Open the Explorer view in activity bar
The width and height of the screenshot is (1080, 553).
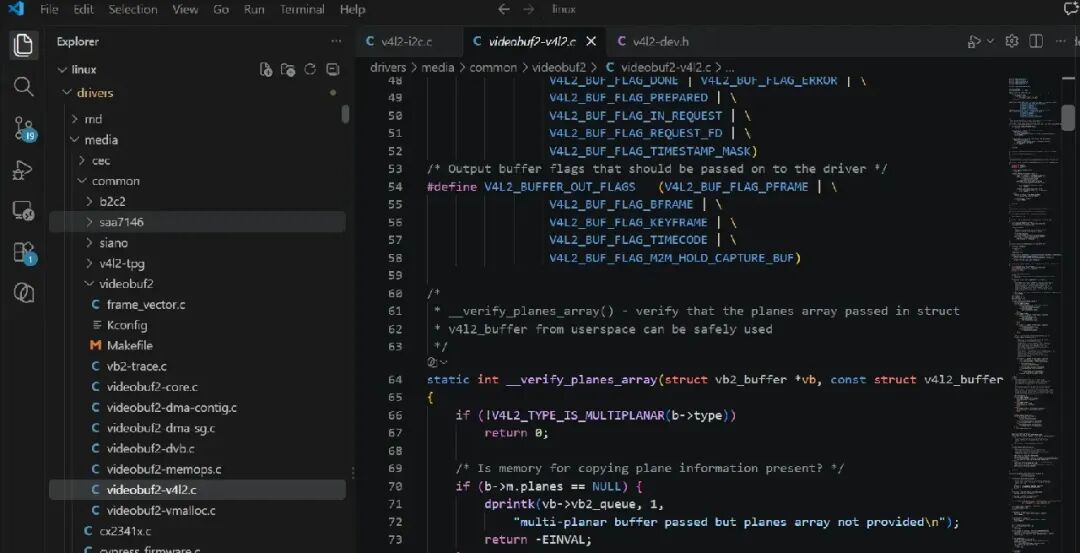[x=23, y=45]
